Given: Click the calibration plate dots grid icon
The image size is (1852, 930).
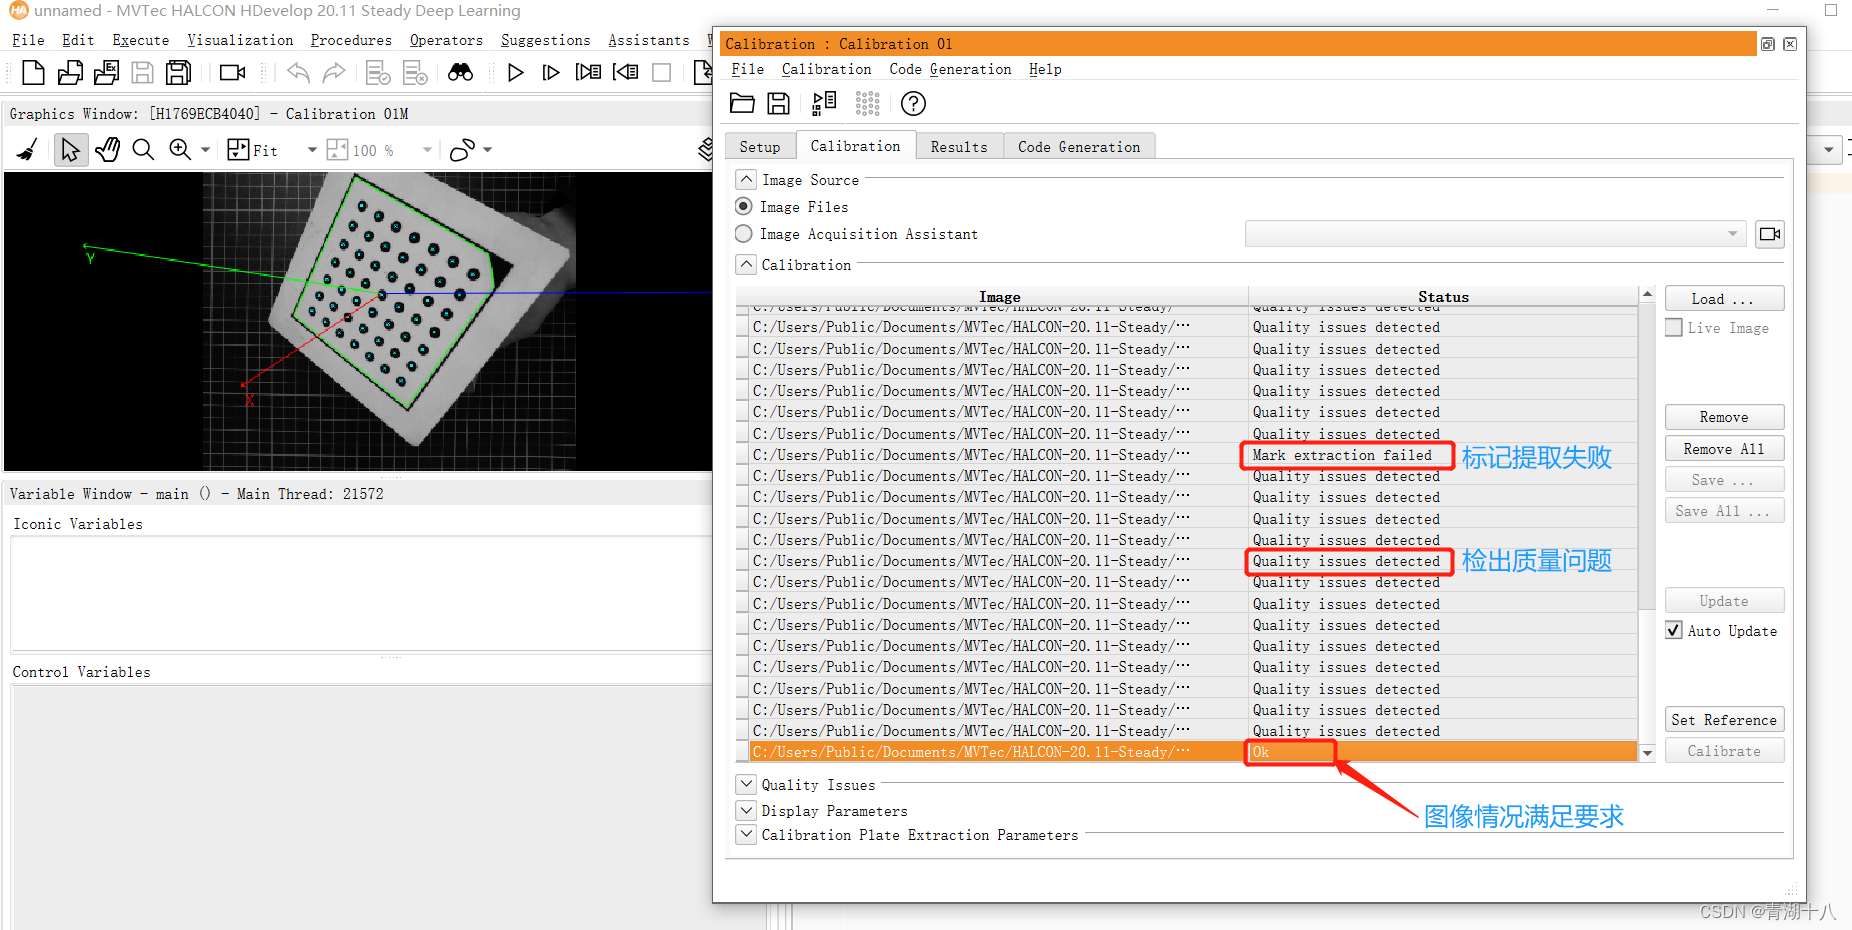Looking at the screenshot, I should (x=867, y=103).
